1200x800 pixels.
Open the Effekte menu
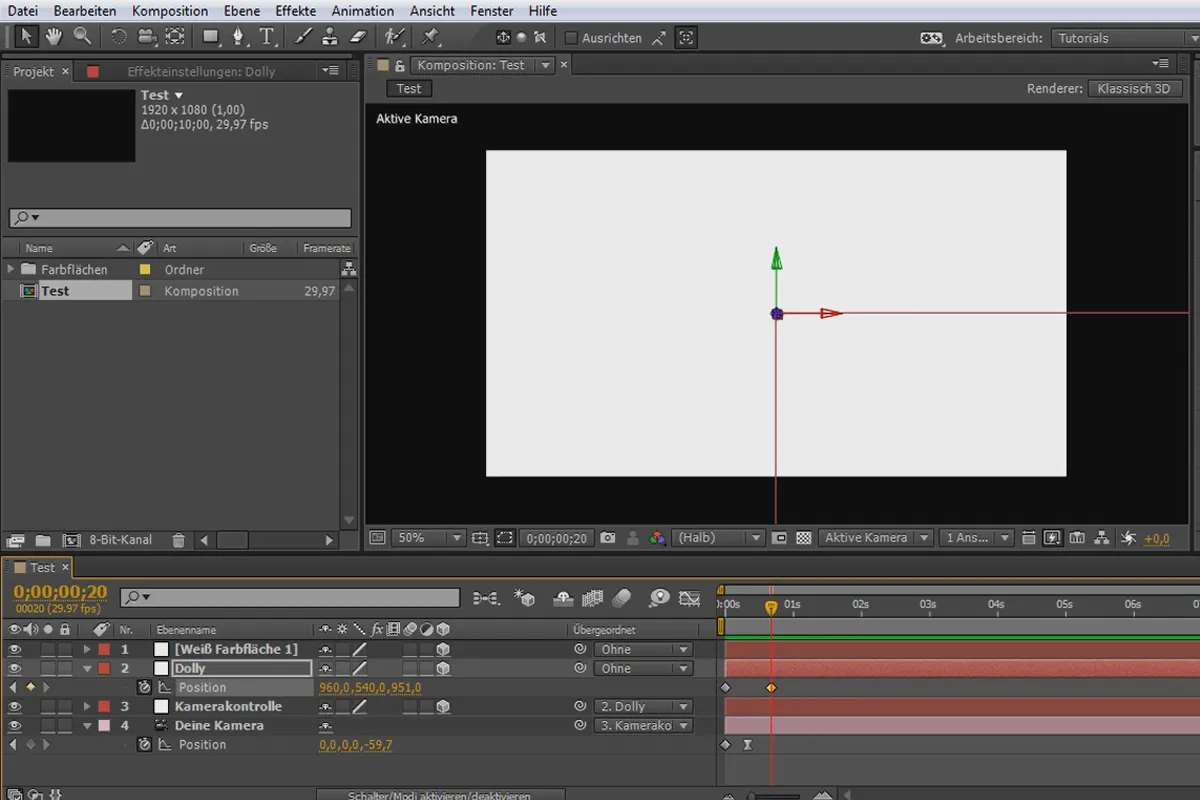click(295, 11)
